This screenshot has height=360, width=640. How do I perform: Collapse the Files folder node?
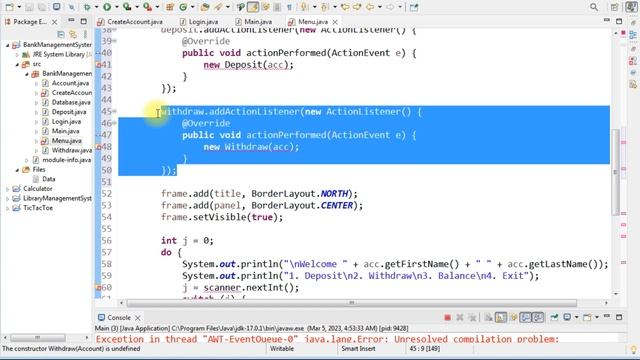17,169
